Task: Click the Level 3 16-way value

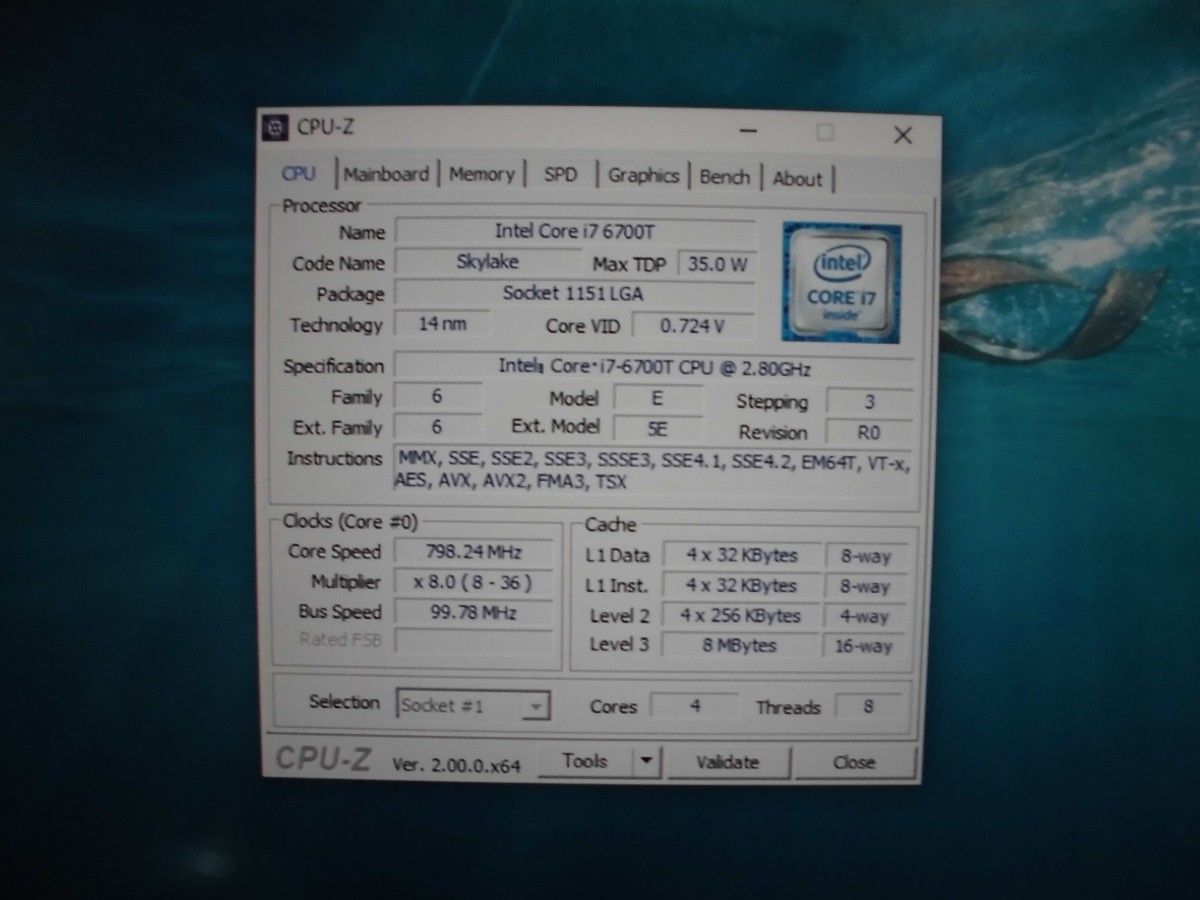Action: [x=864, y=646]
